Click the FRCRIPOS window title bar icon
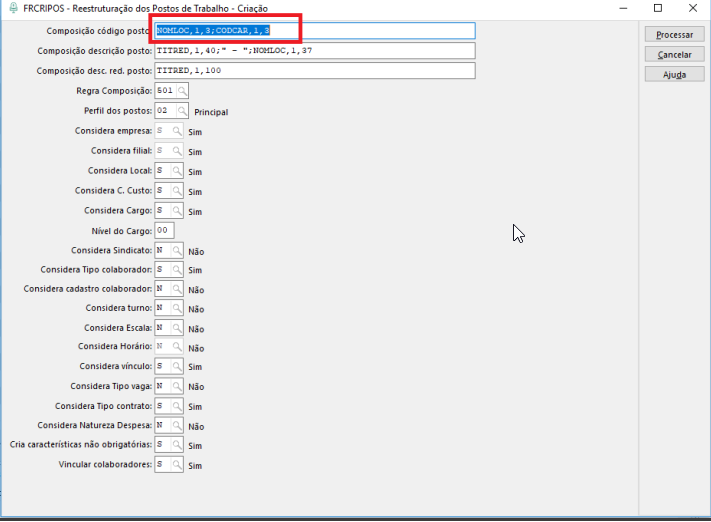This screenshot has width=711, height=522. coord(11,7)
